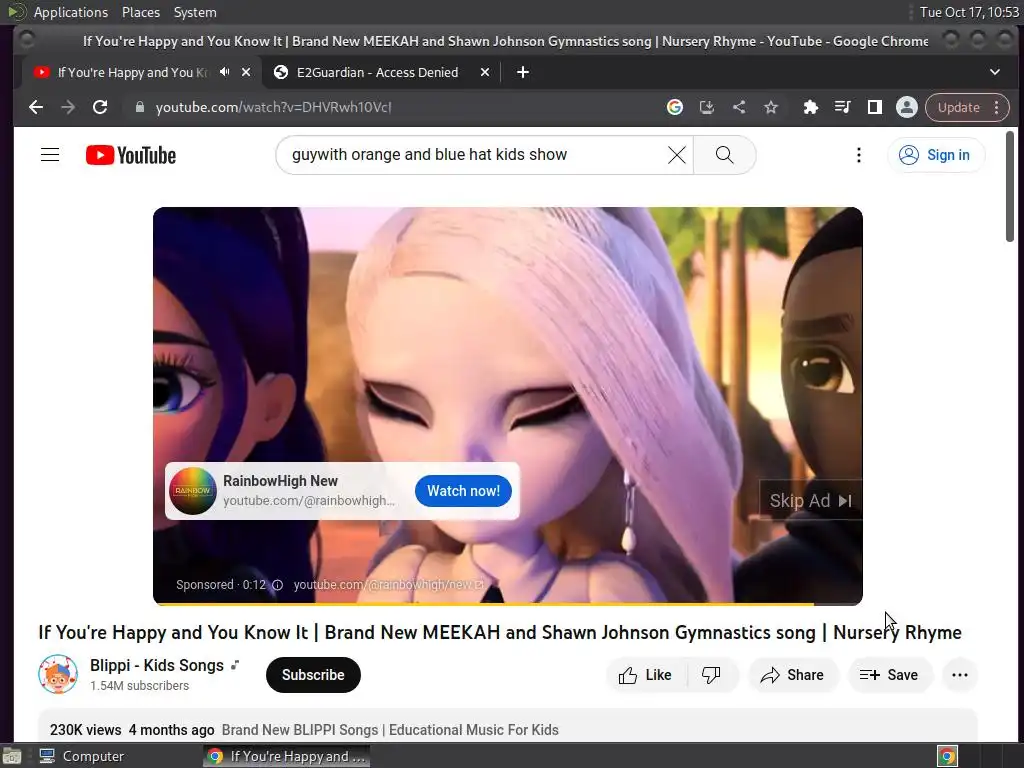Click the Sign in button
1024x768 pixels.
click(x=935, y=155)
